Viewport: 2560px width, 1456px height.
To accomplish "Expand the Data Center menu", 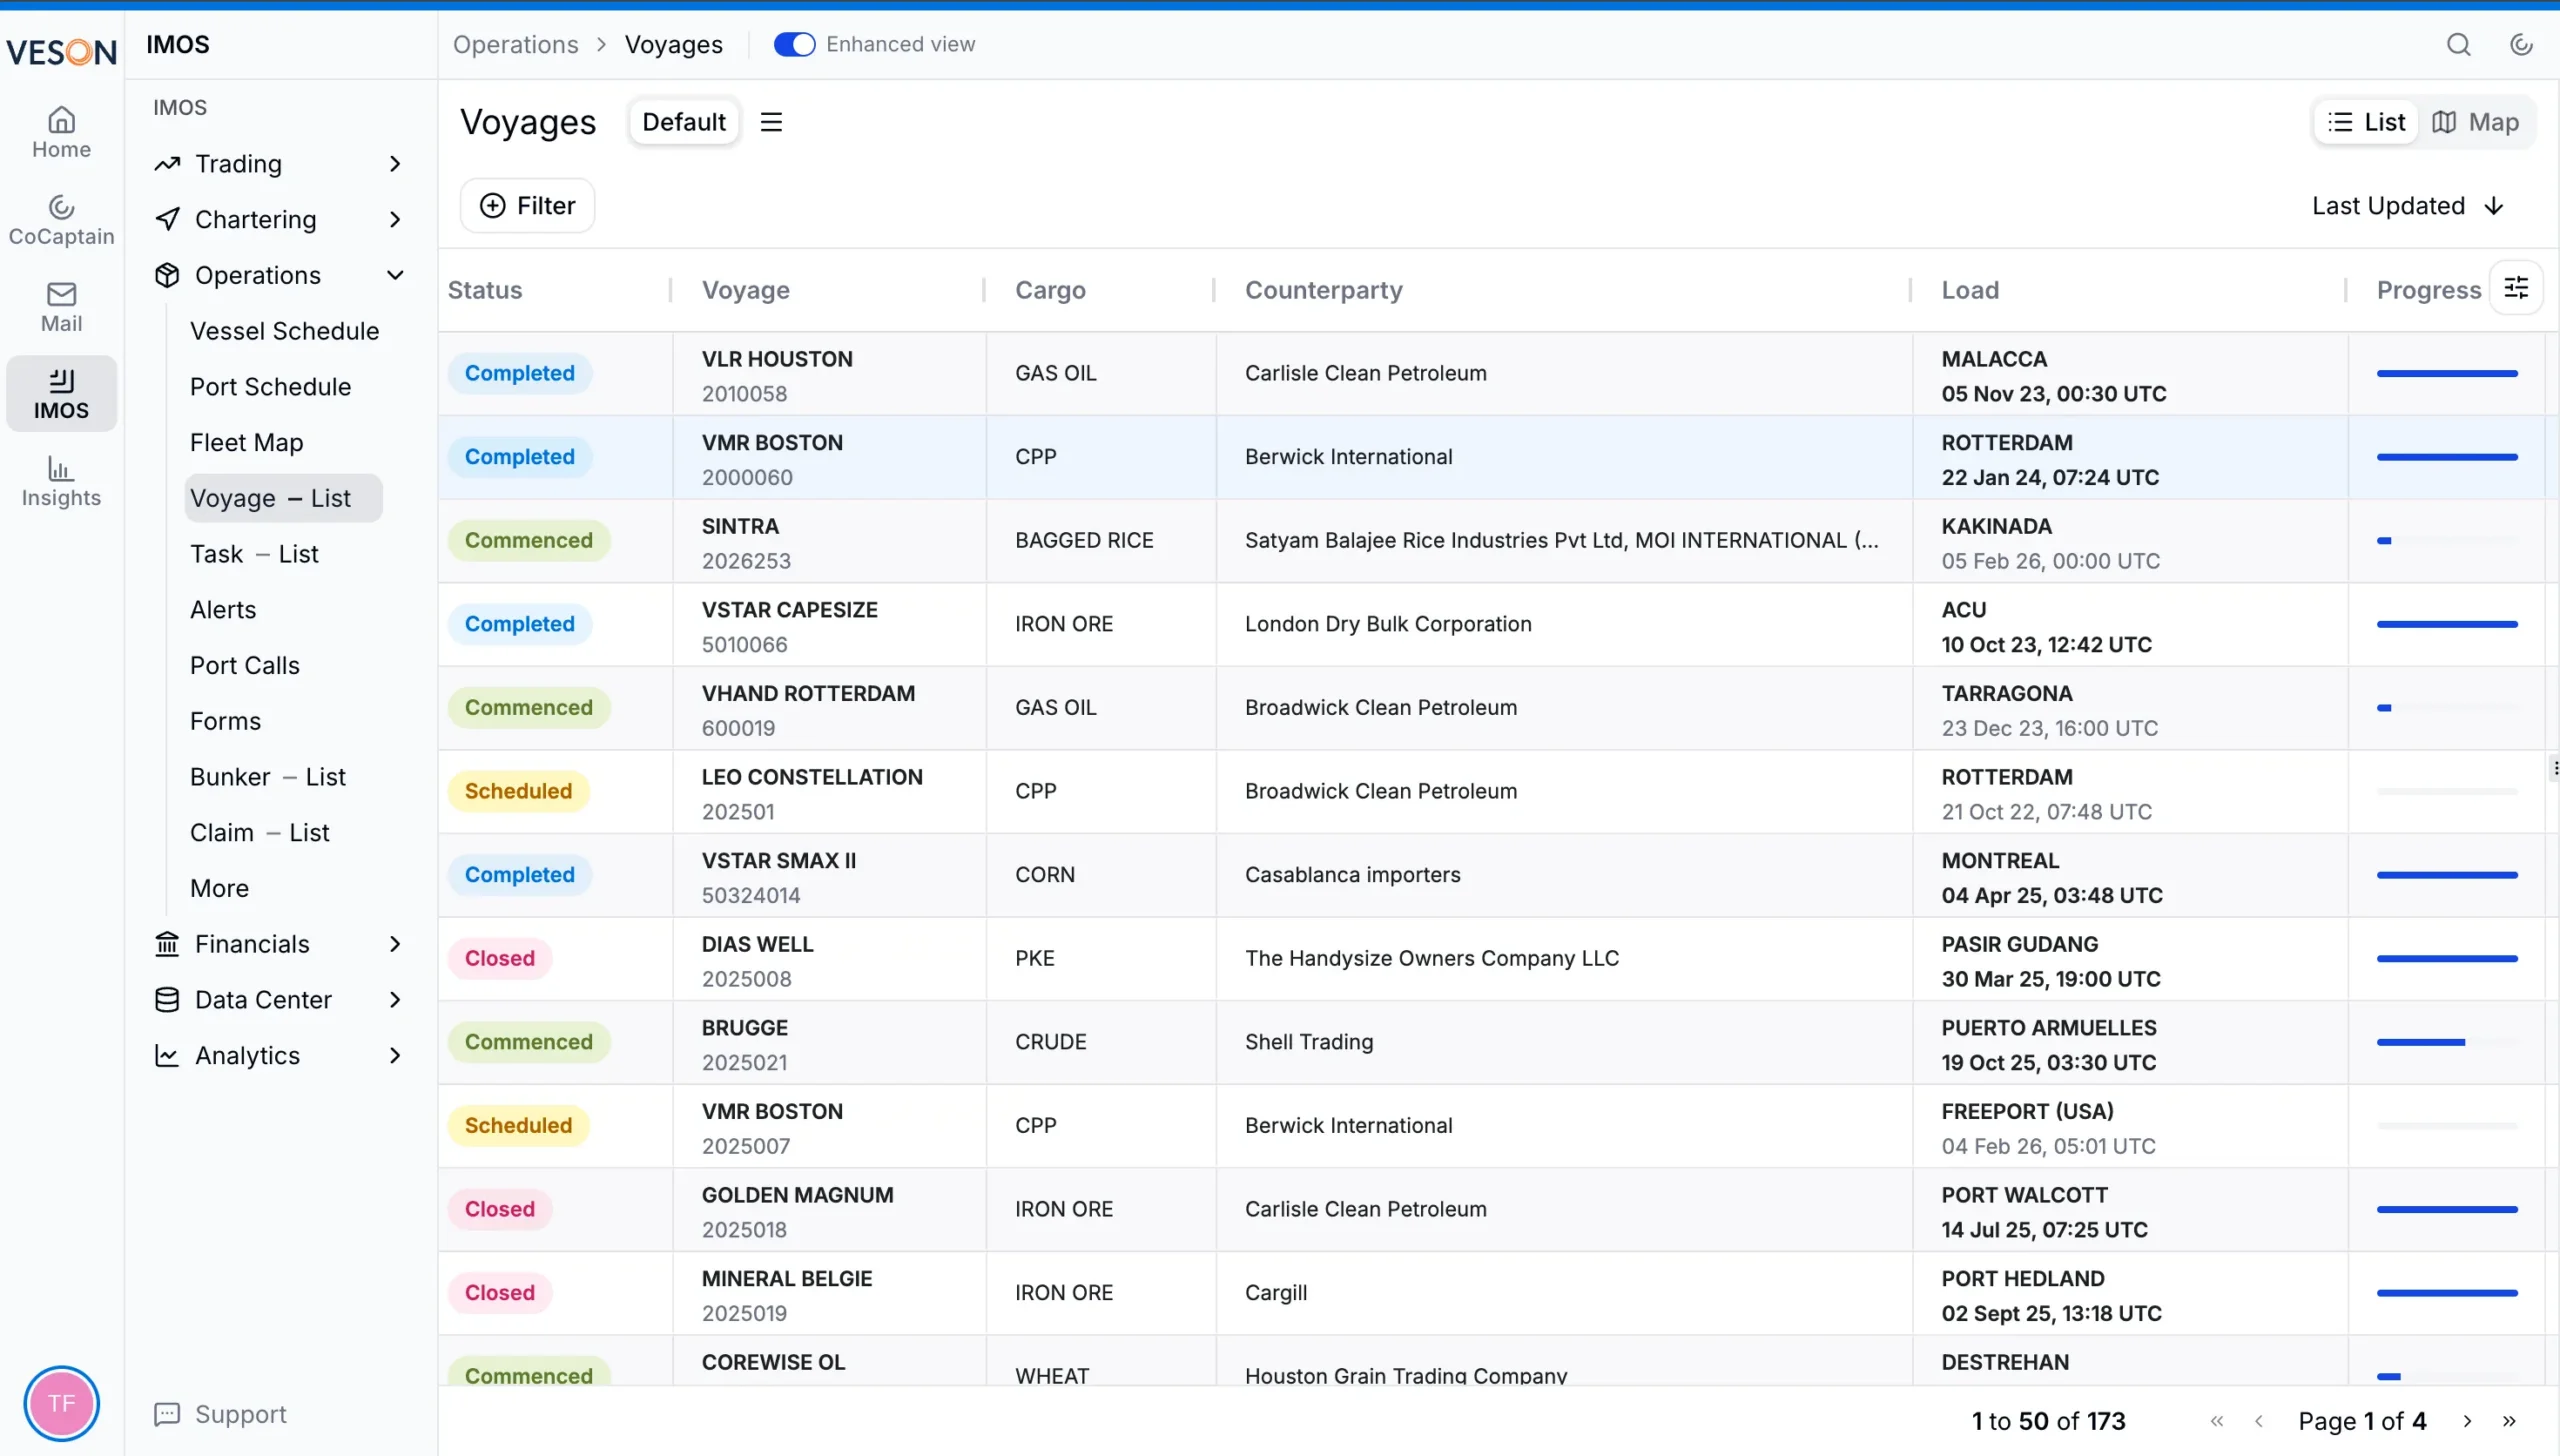I will pyautogui.click(x=395, y=1000).
